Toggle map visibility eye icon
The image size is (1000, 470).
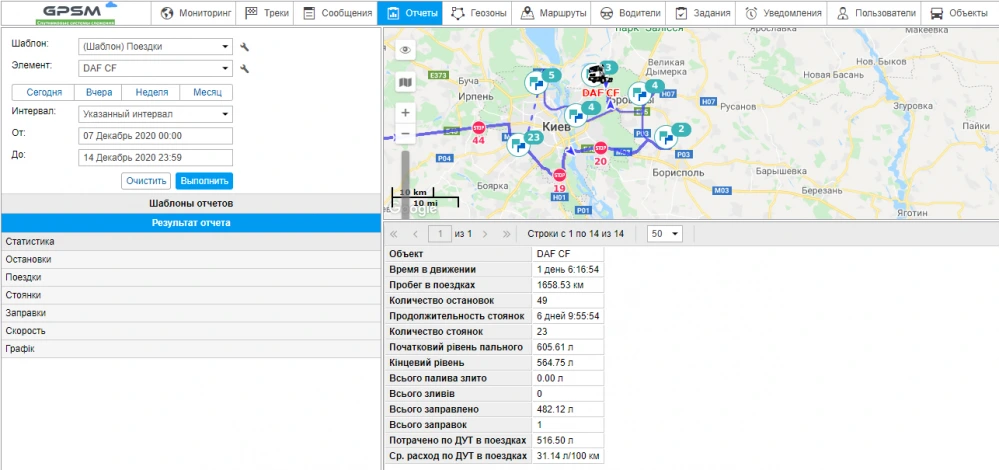pos(405,50)
